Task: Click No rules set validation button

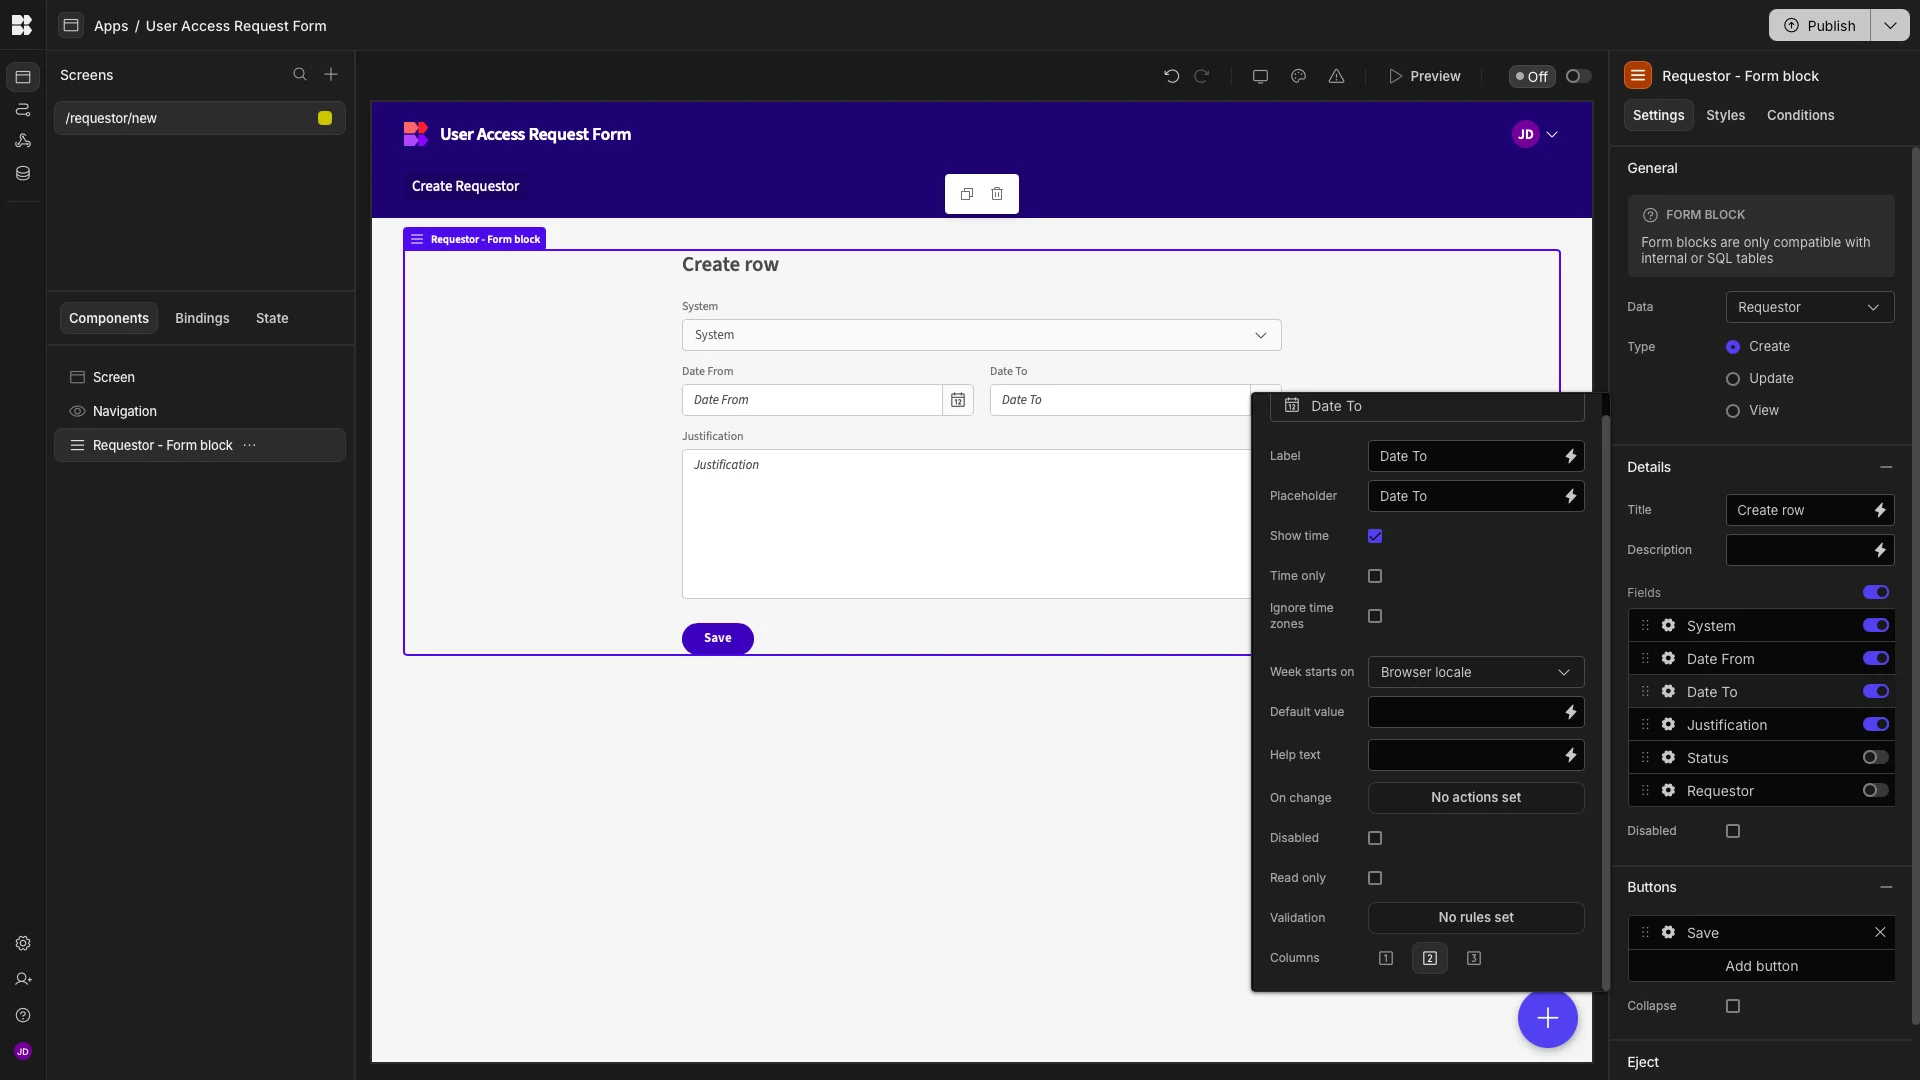Action: 1475,918
